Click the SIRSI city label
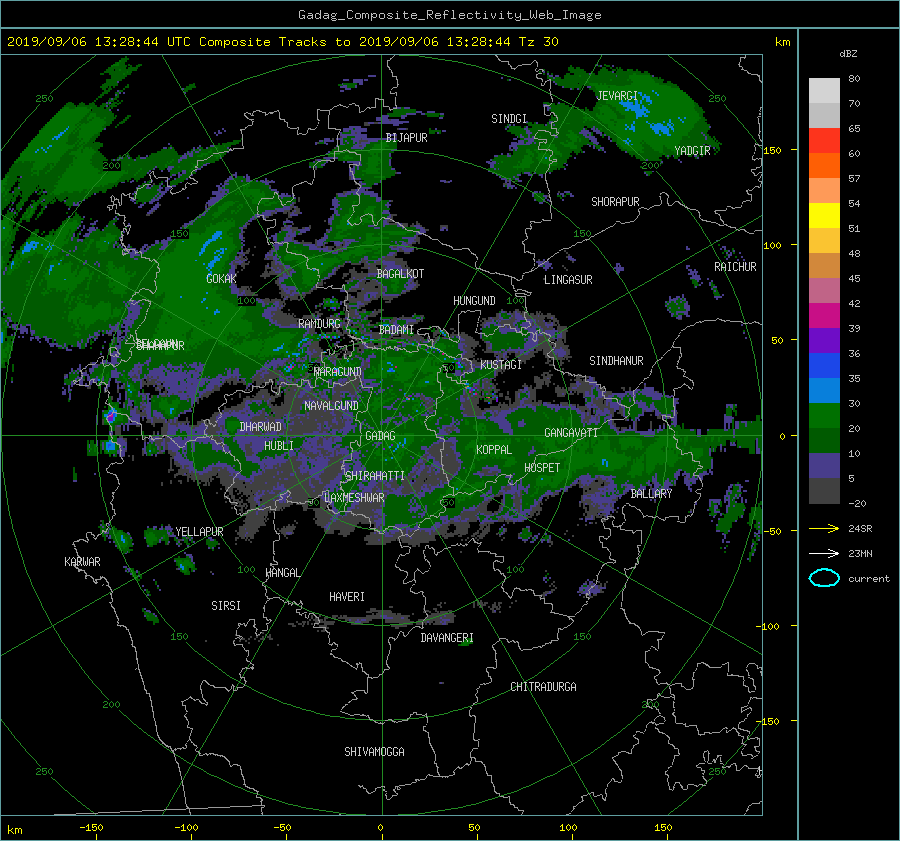900x841 pixels. click(226, 606)
